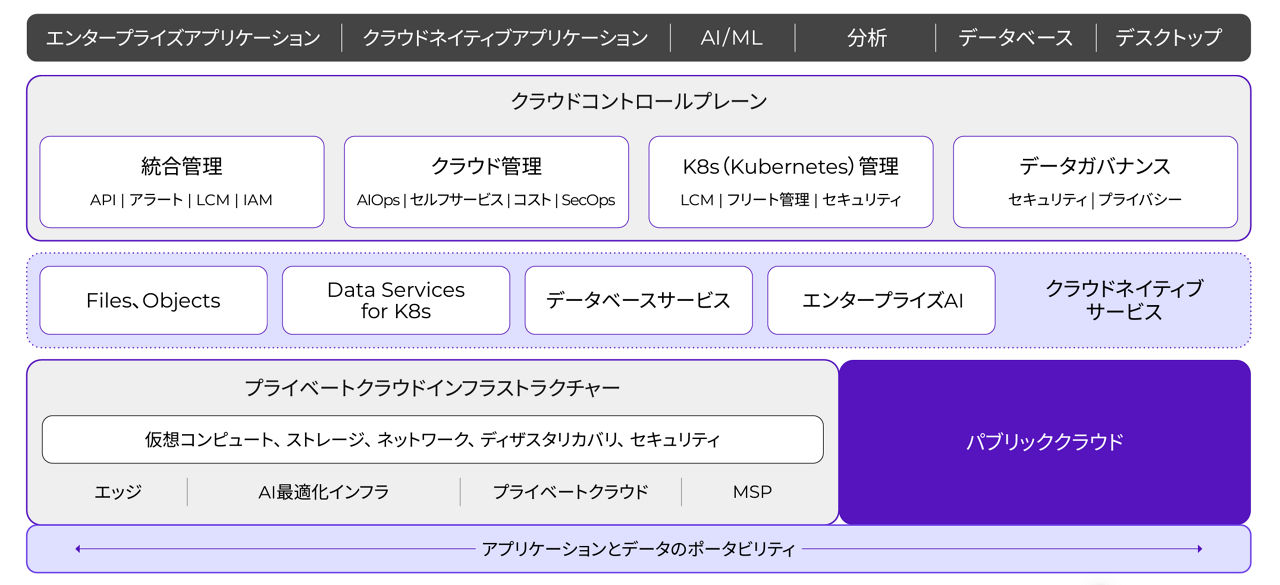Click the クラウドコントロールプレーン header

click(639, 101)
